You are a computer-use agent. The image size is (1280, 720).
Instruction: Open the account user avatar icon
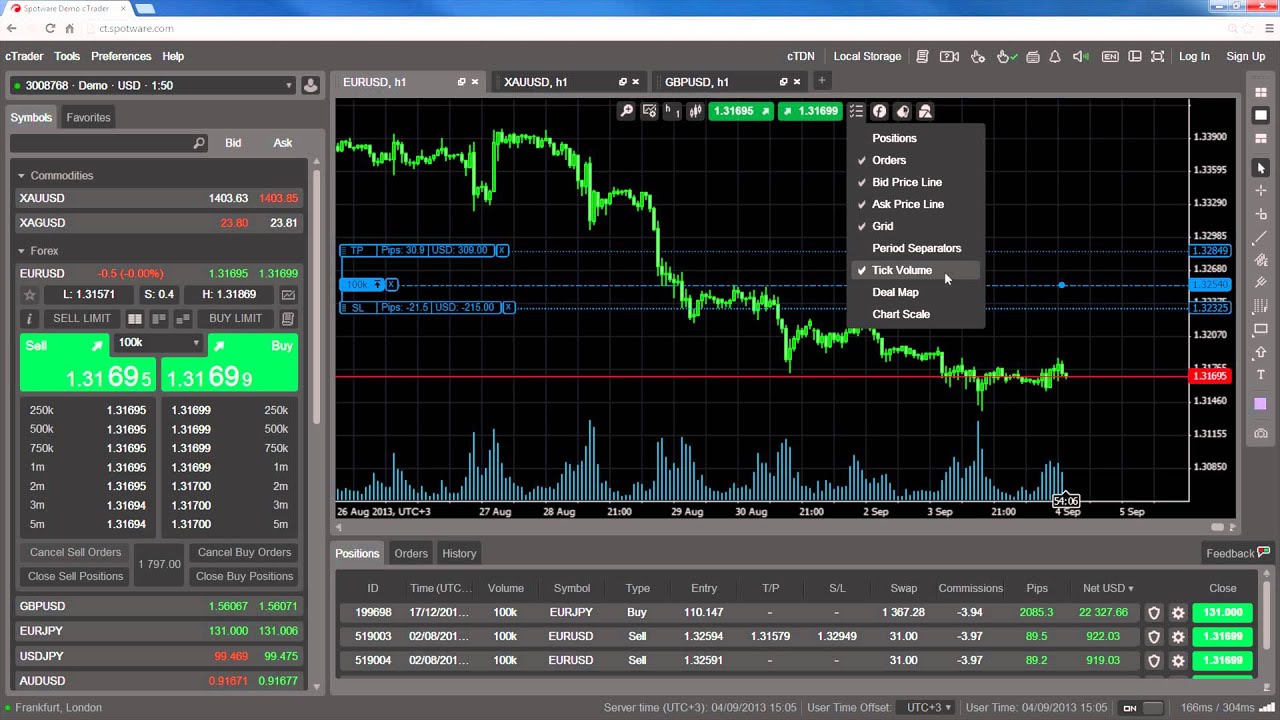pyautogui.click(x=311, y=85)
